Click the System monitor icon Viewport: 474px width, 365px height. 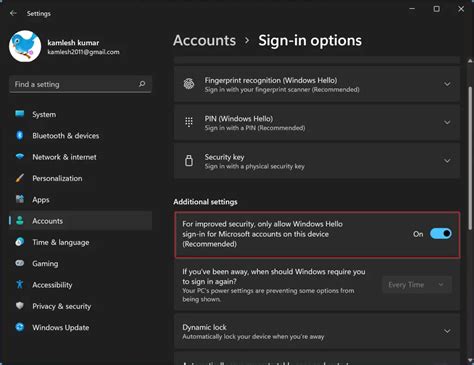(x=20, y=114)
